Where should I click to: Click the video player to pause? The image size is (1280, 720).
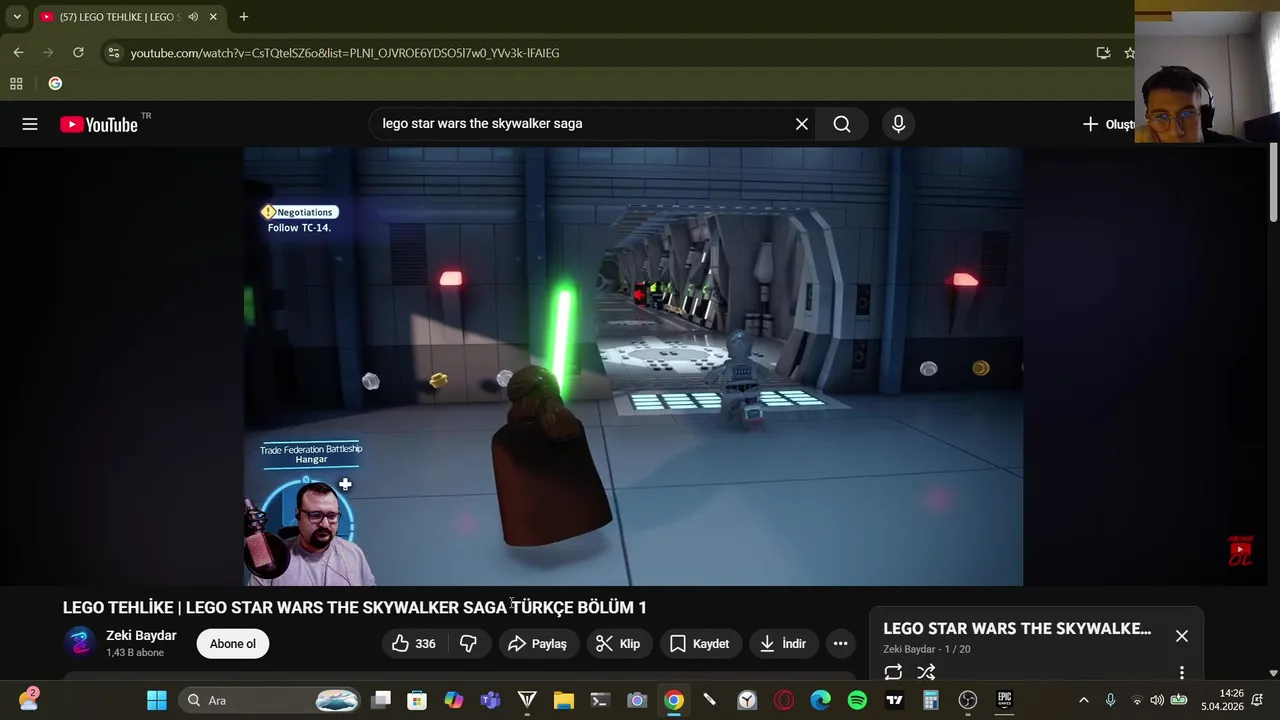tap(633, 366)
